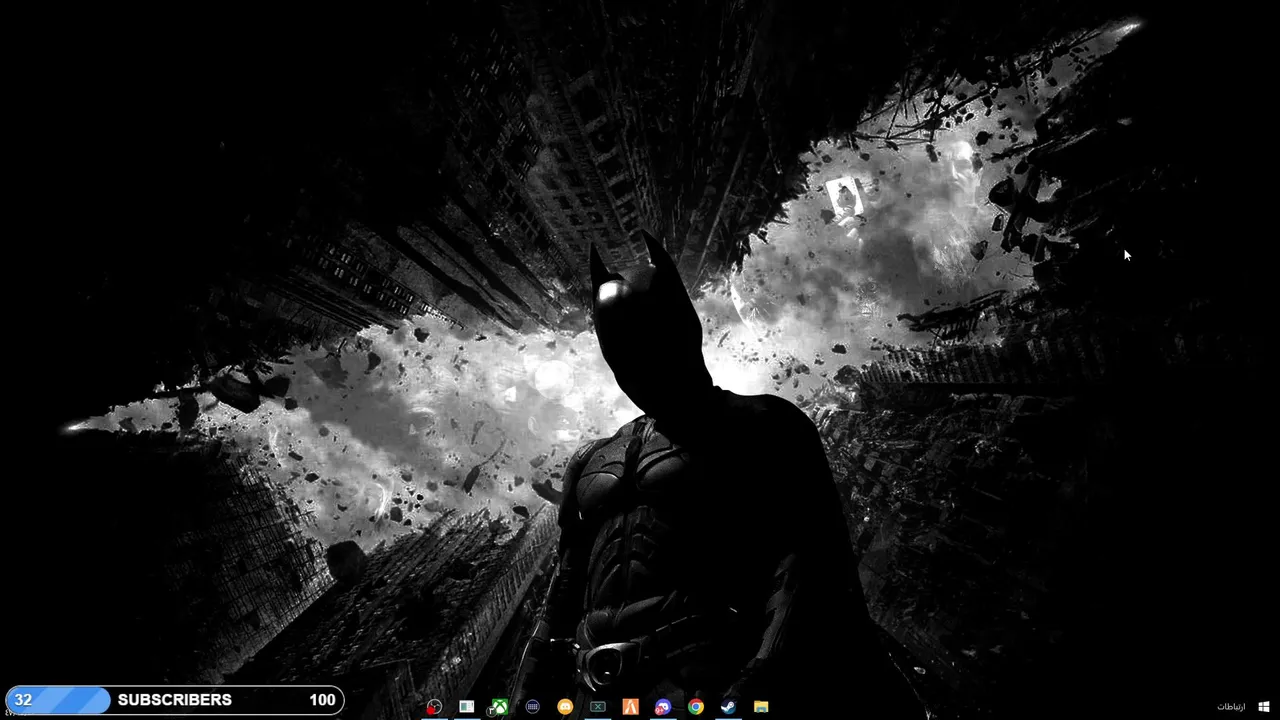Viewport: 1280px width, 720px height.
Task: Click the subscribers progress bar
Action: click(175, 700)
